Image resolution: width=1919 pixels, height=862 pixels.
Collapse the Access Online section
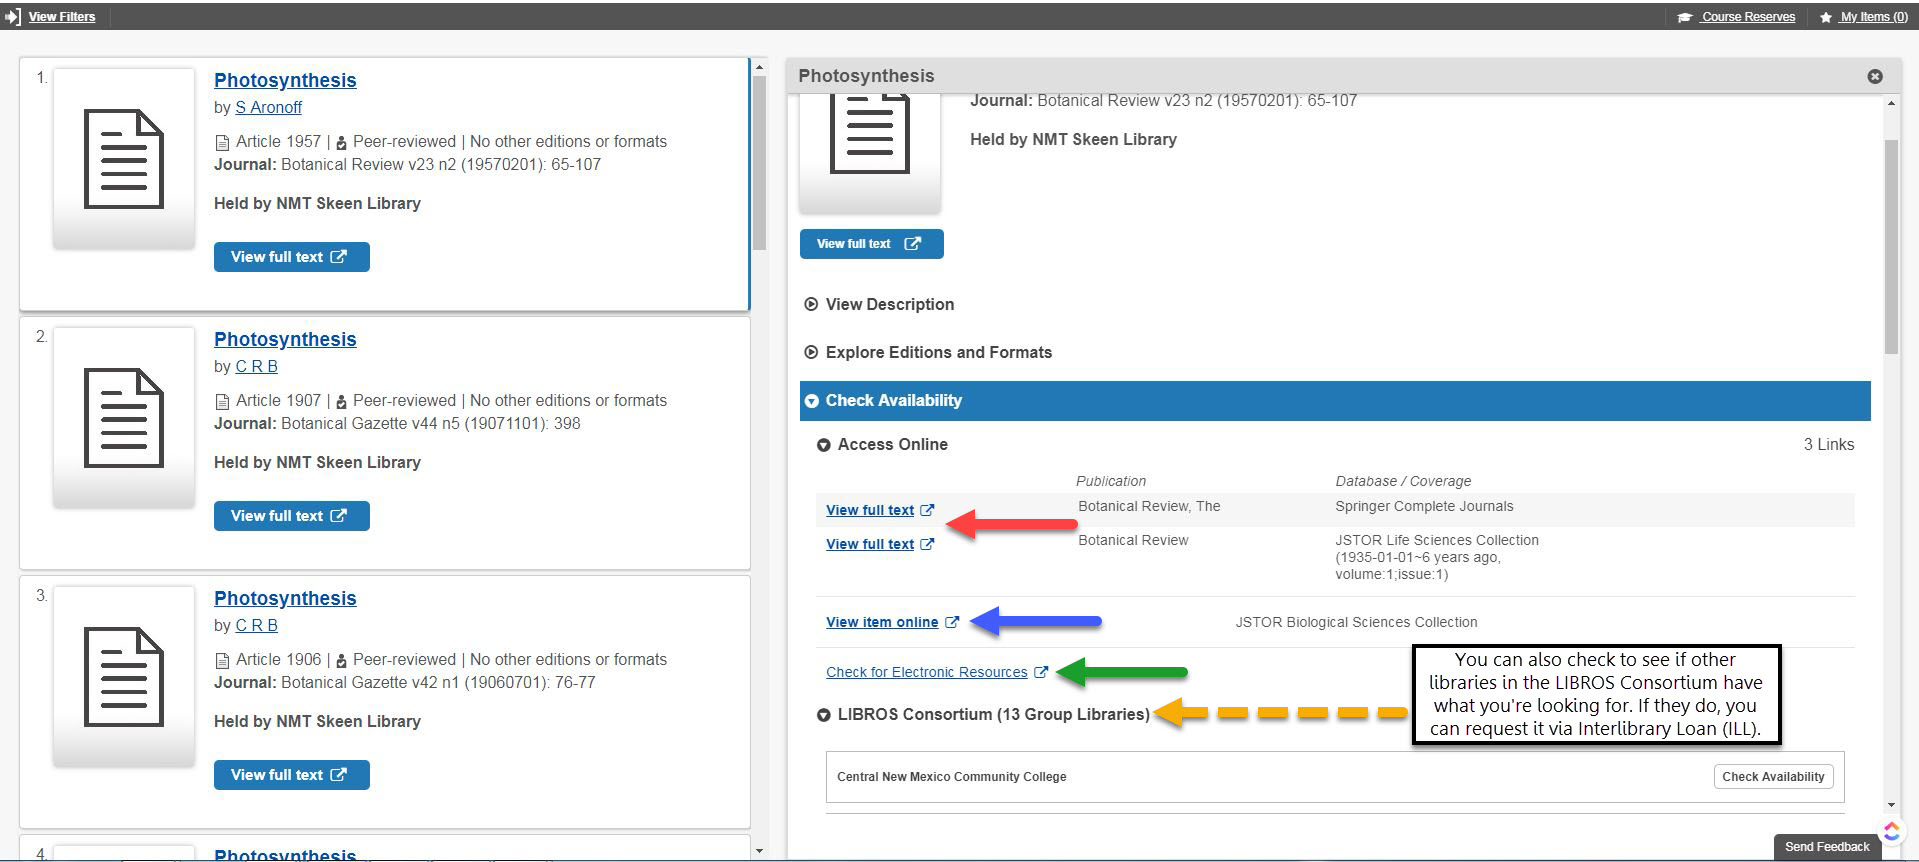[x=824, y=445]
